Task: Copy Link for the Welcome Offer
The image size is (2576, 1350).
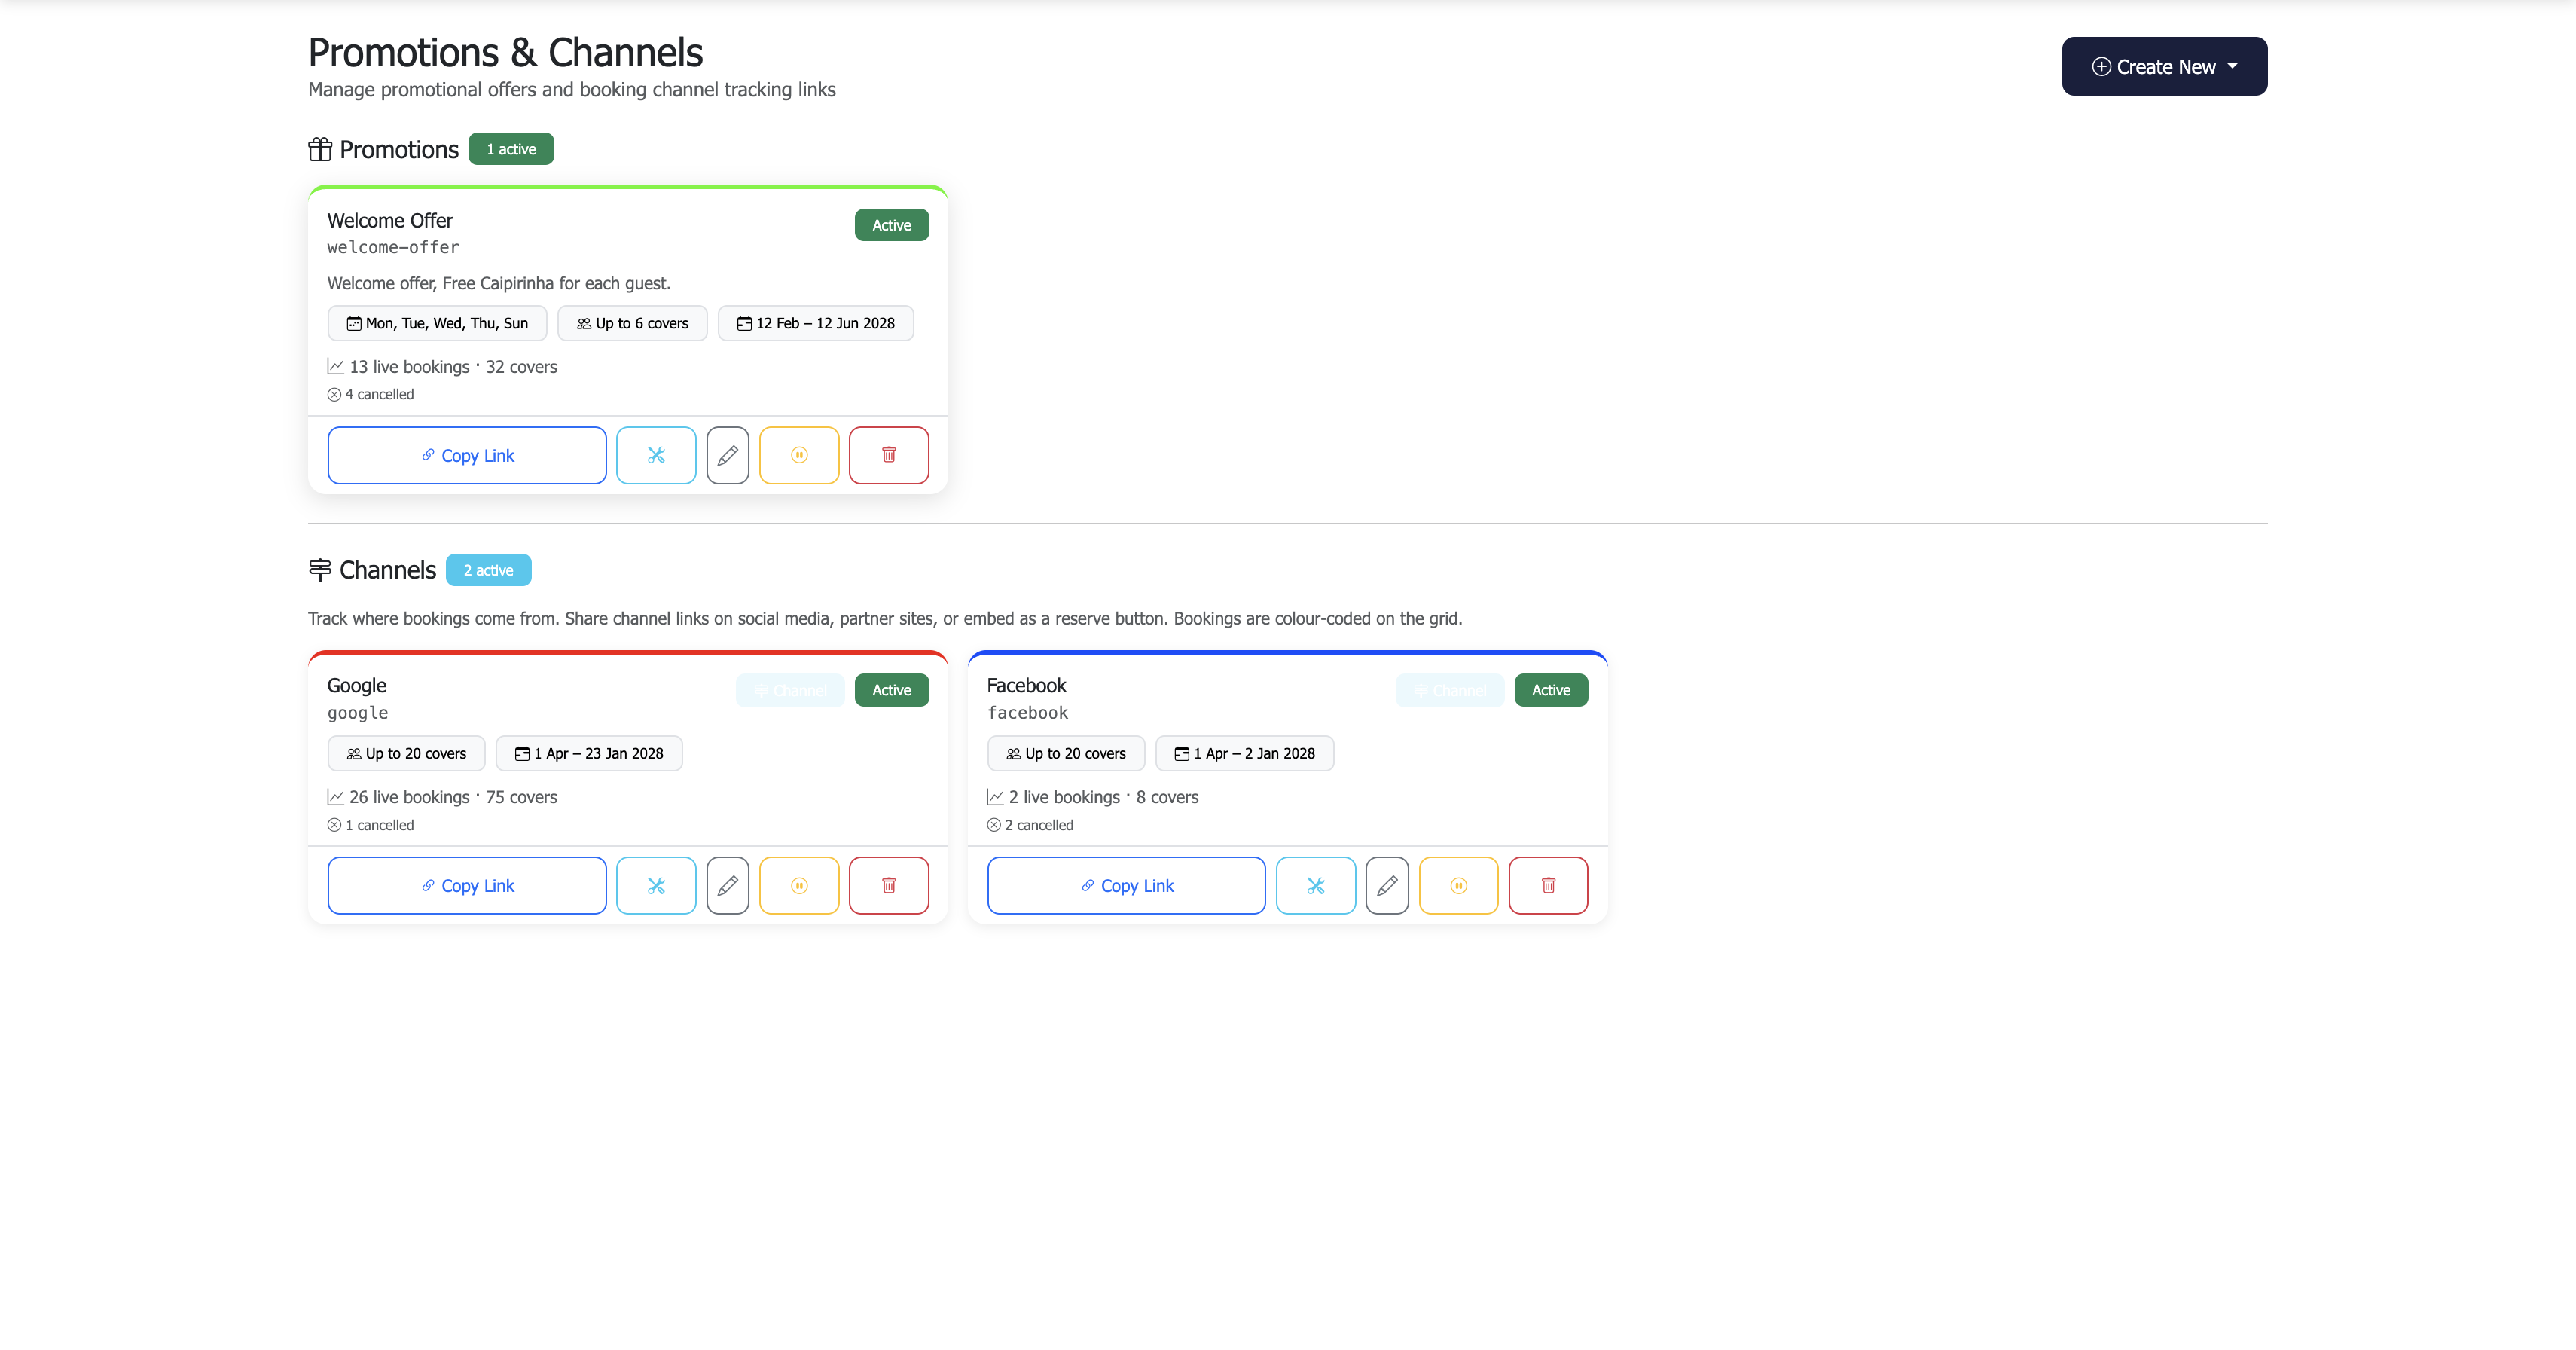Action: [466, 455]
